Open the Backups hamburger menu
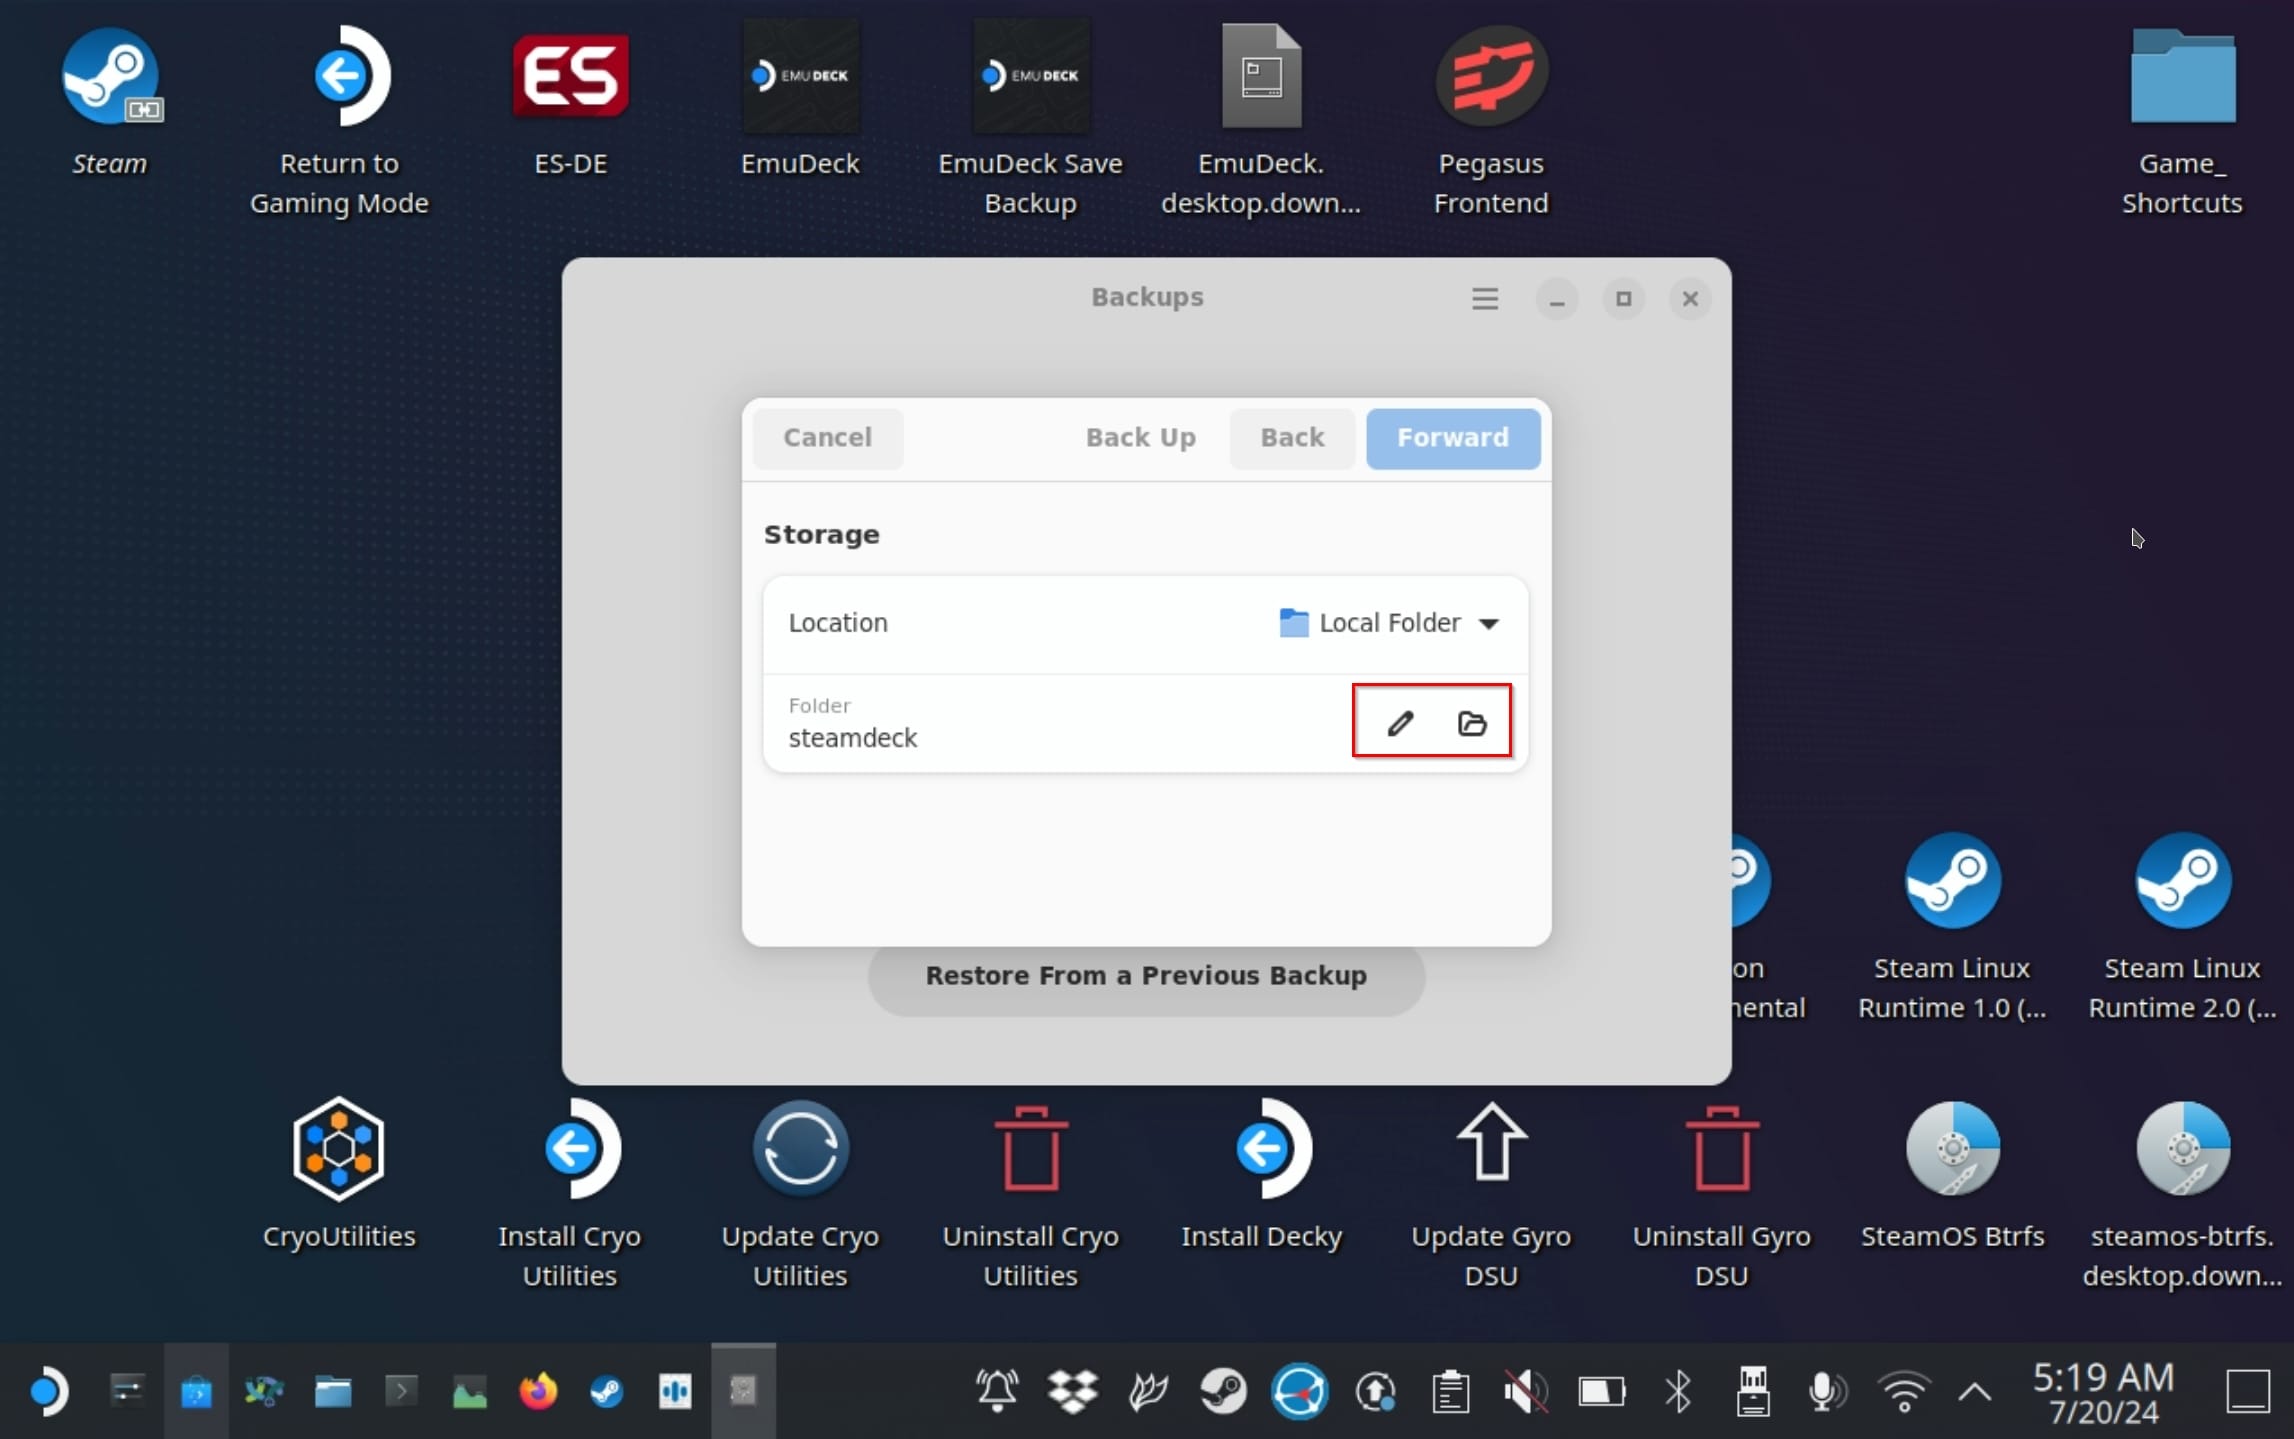 pyautogui.click(x=1484, y=298)
